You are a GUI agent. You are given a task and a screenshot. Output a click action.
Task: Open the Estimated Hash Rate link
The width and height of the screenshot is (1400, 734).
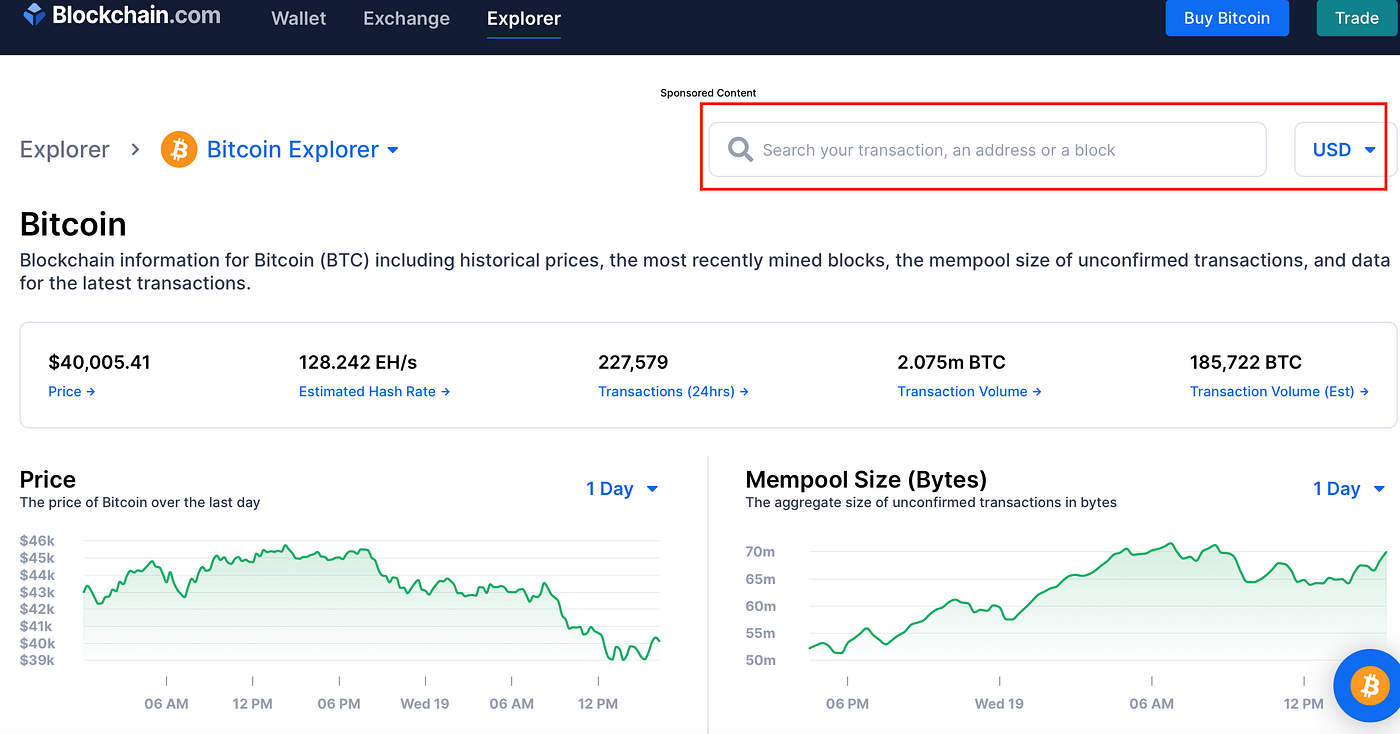[375, 392]
